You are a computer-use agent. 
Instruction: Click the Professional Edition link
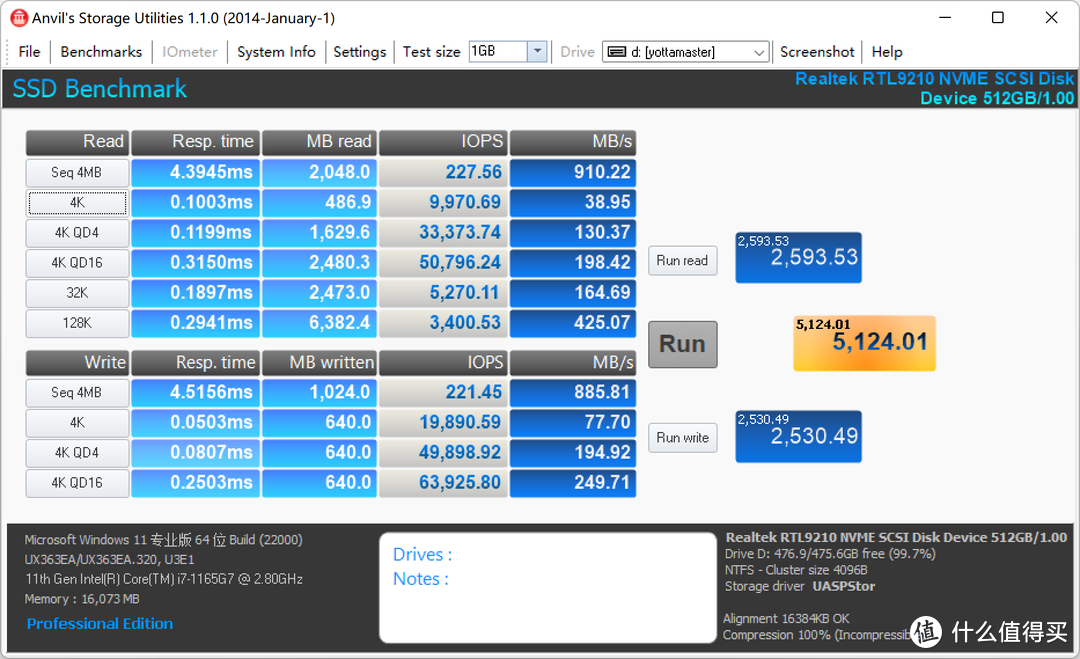pos(100,624)
